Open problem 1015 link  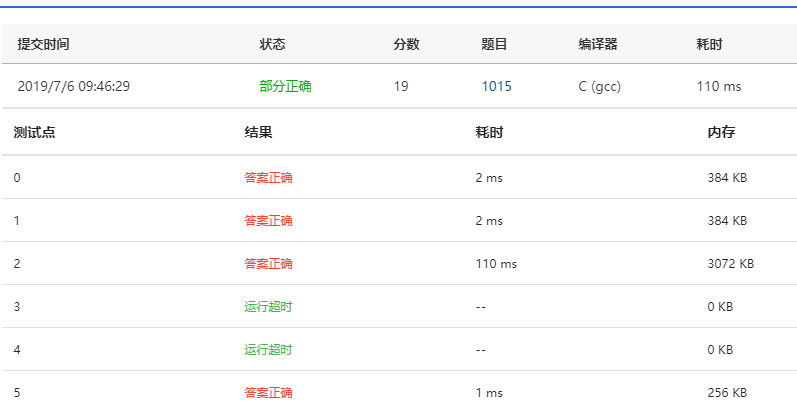point(496,86)
